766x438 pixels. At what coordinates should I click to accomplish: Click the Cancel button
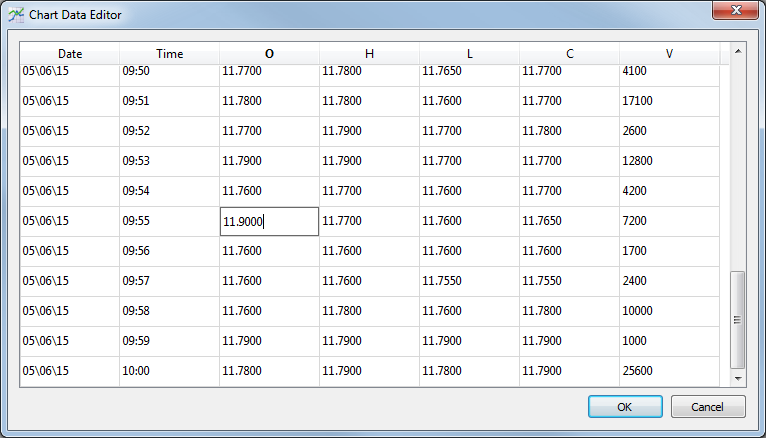point(709,407)
